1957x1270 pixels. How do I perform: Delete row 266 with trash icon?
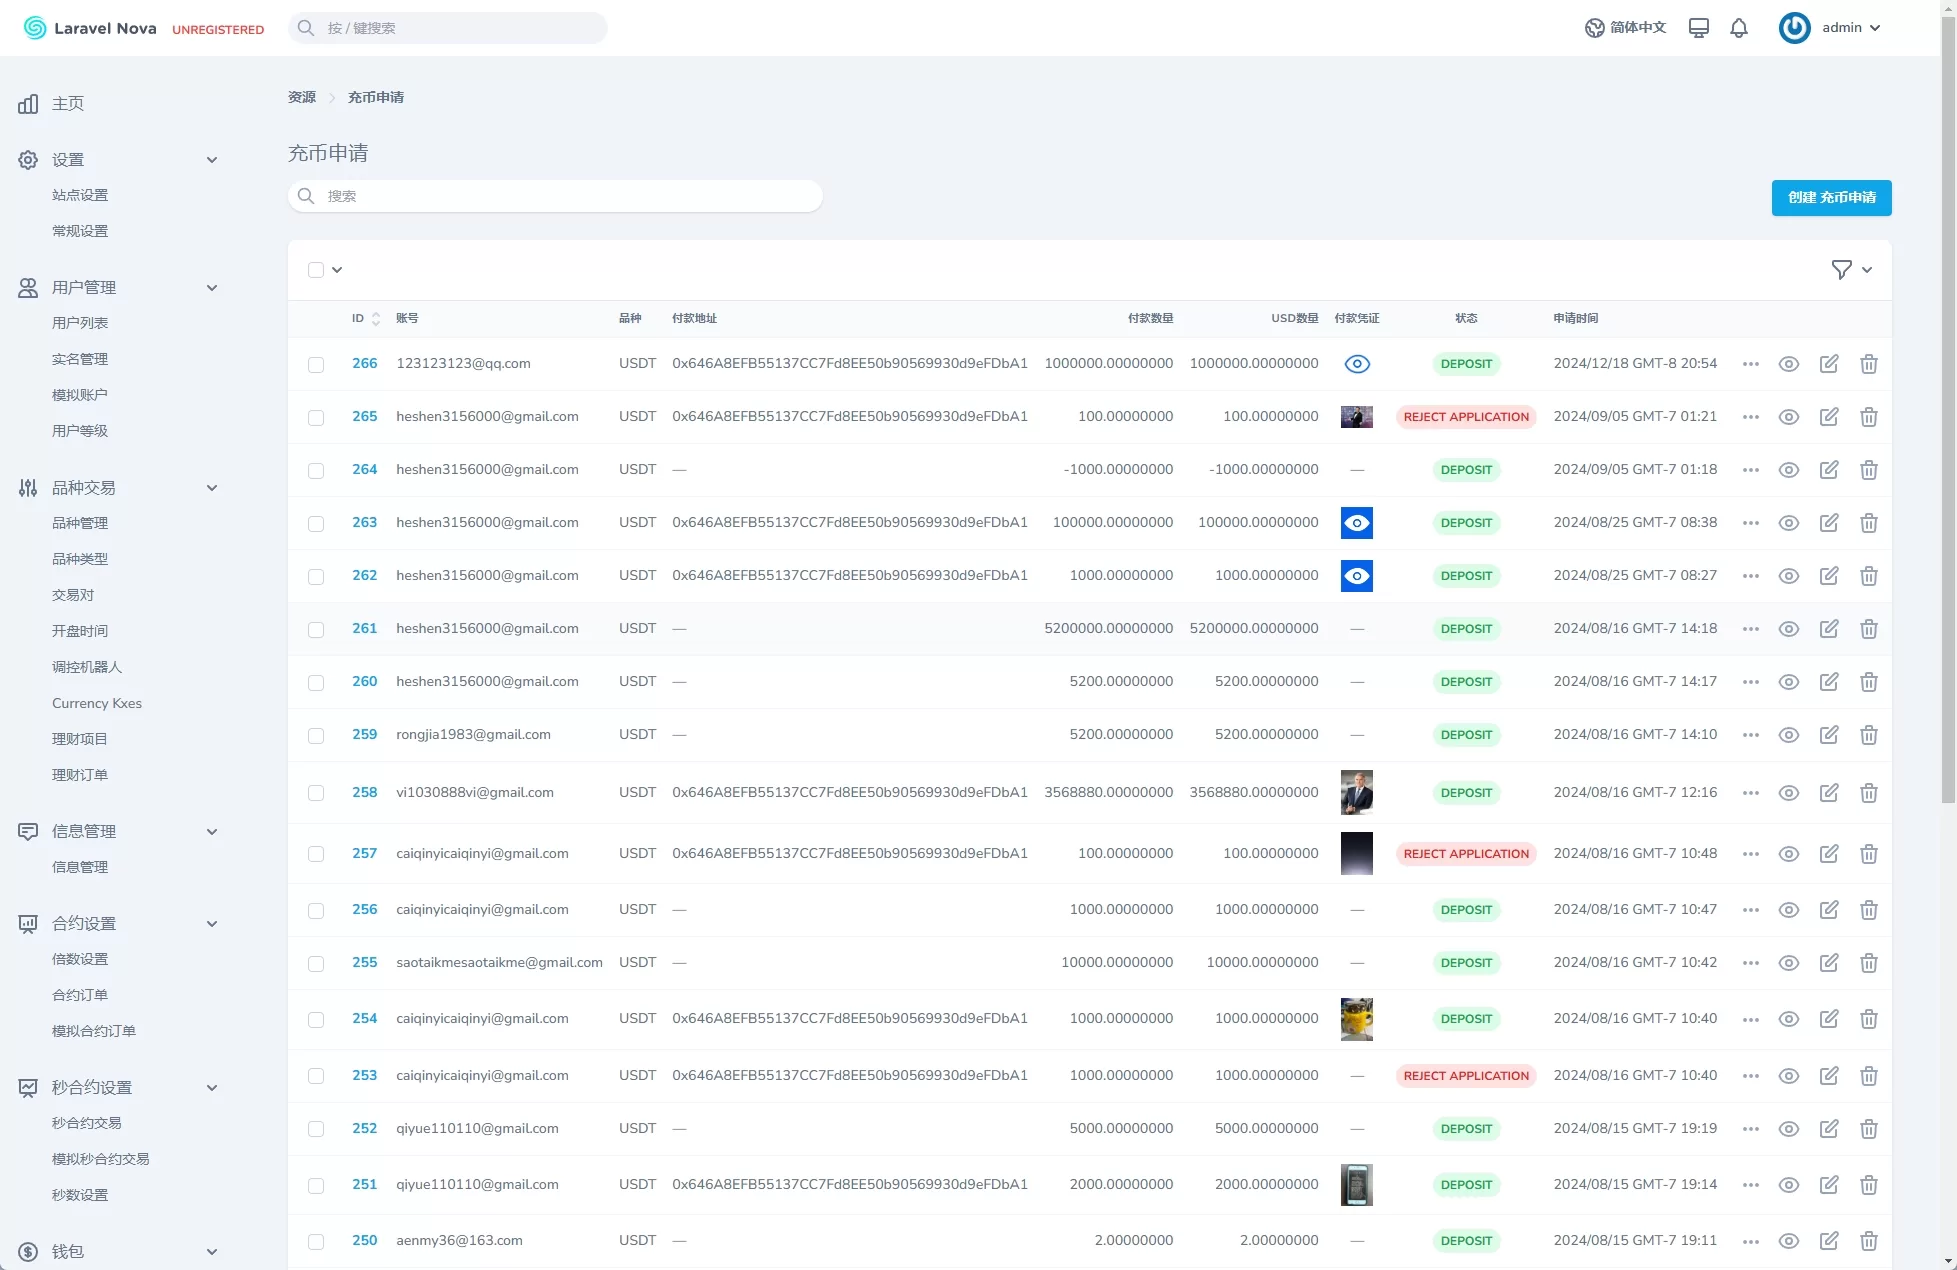[x=1868, y=364]
